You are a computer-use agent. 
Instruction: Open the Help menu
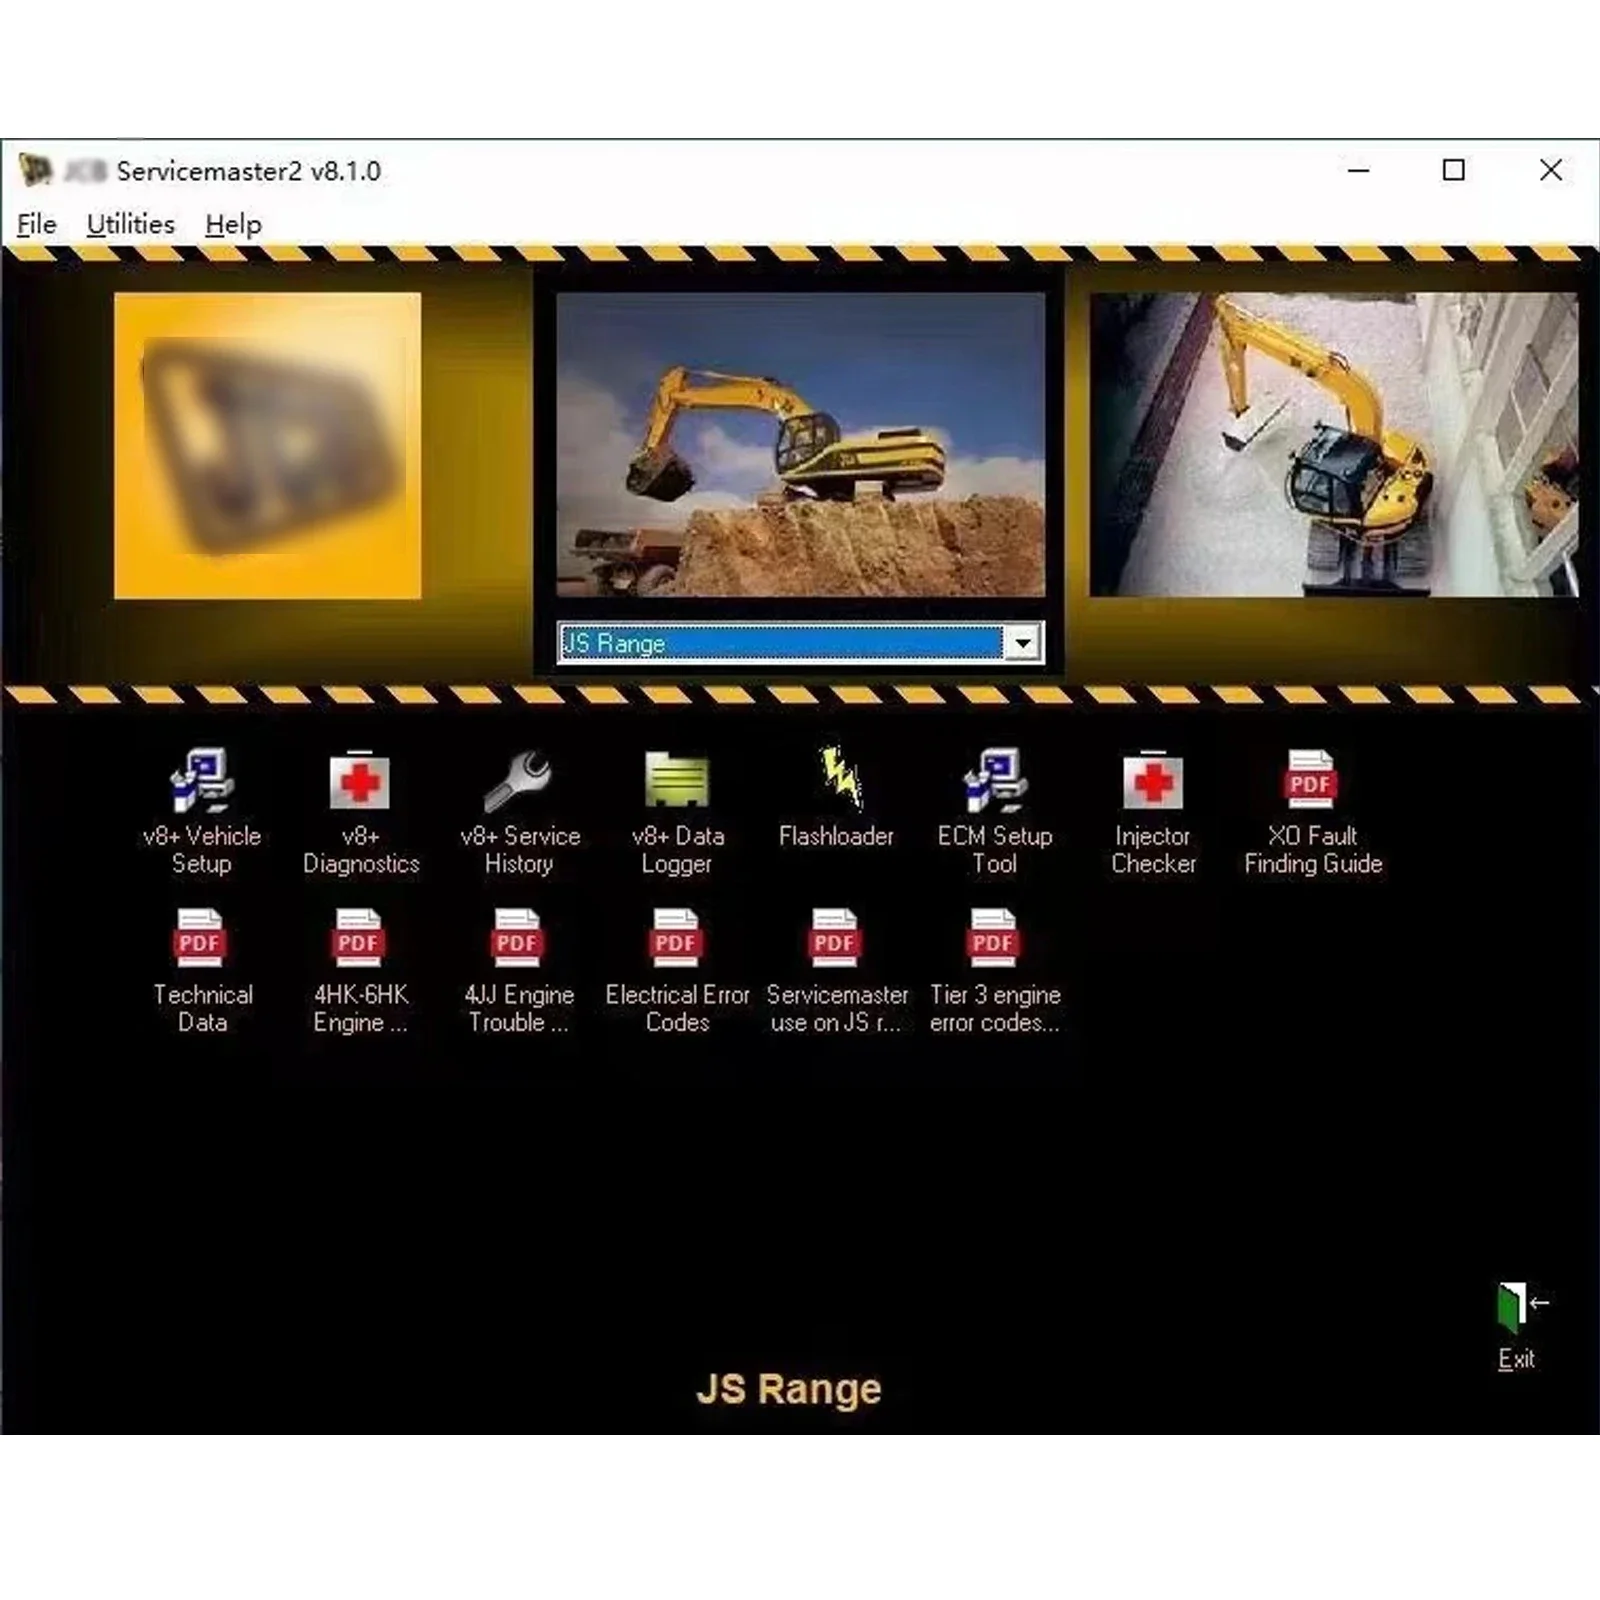[233, 224]
